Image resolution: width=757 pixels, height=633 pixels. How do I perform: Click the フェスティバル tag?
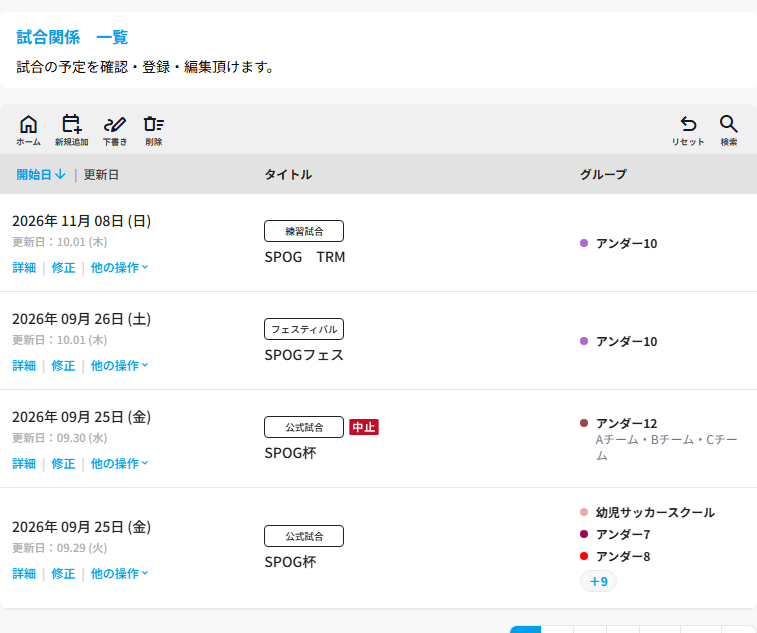click(x=304, y=329)
